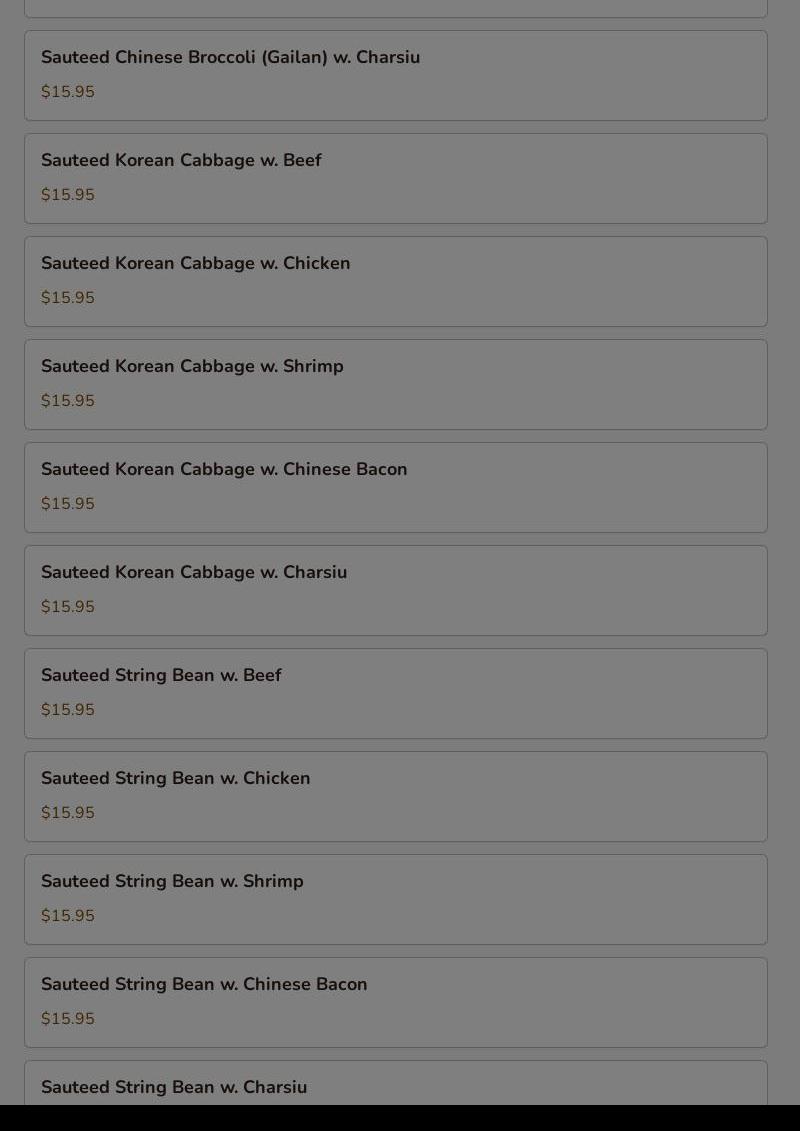Select Sauteed String Bean w. Chinese Bacon
The image size is (800, 1131).
point(204,985)
